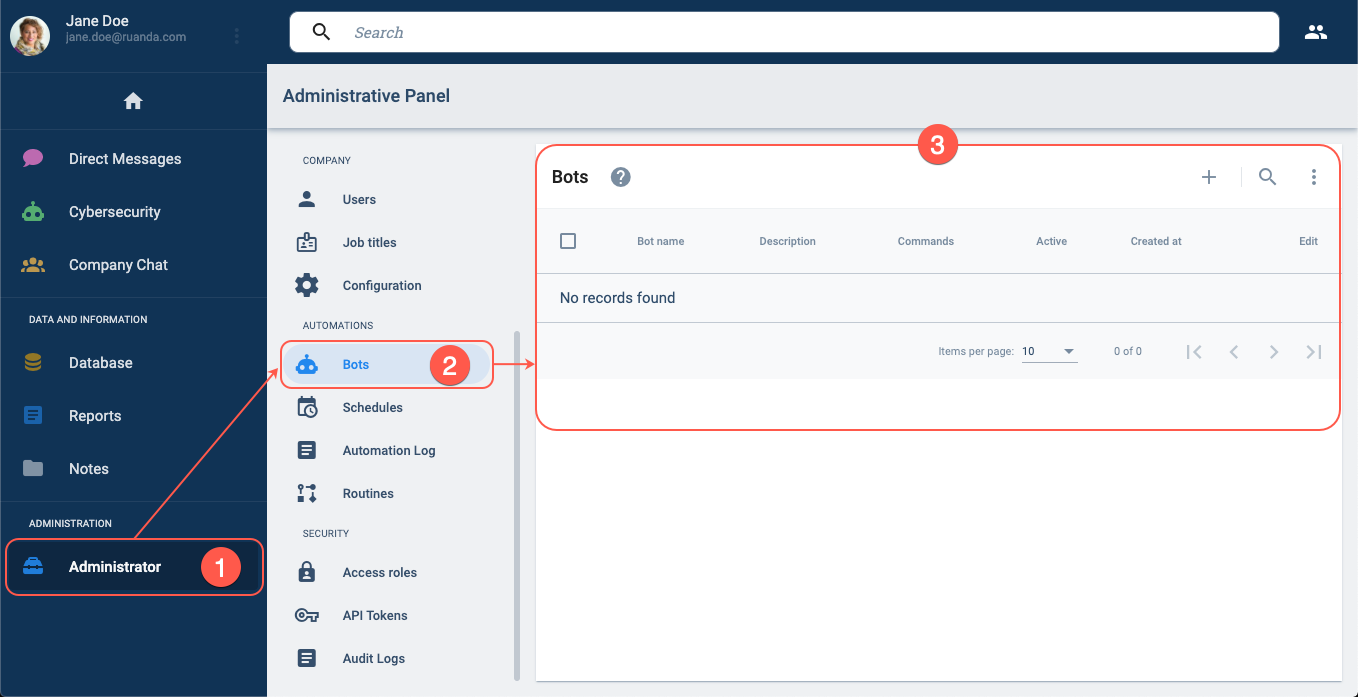The width and height of the screenshot is (1358, 697).
Task: Go to the last page arrow
Action: click(x=1314, y=352)
